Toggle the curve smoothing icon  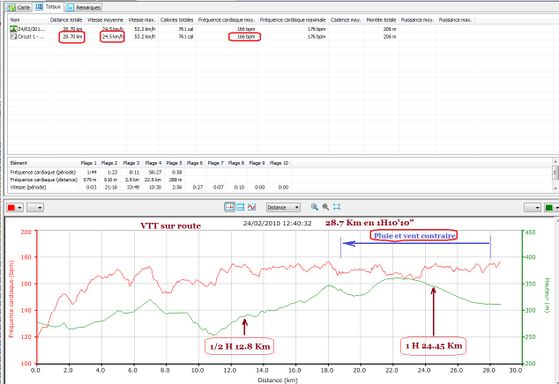coord(252,207)
